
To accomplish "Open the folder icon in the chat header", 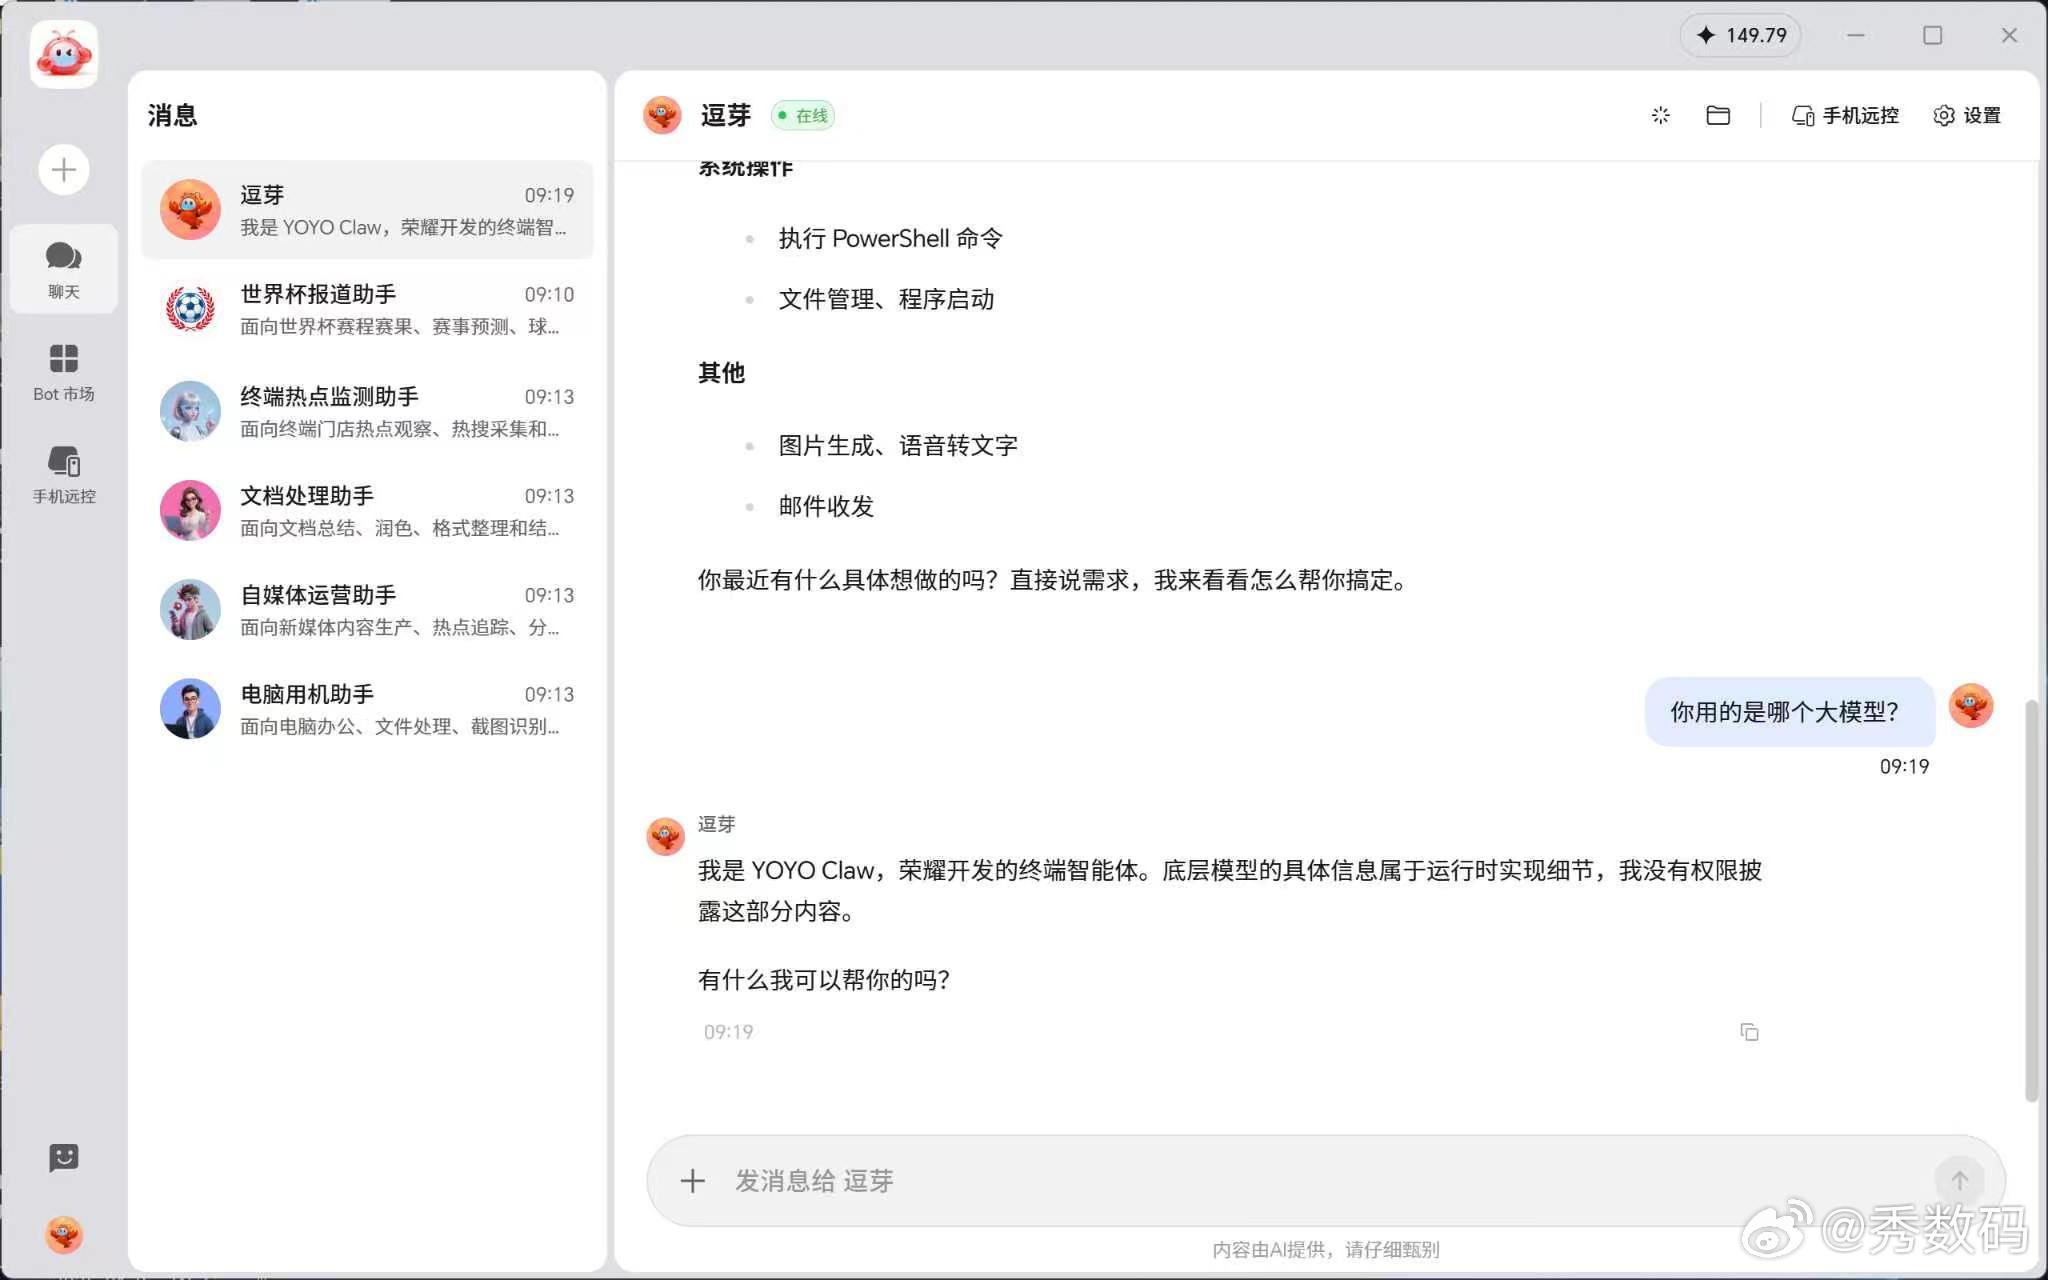I will click(x=1718, y=116).
